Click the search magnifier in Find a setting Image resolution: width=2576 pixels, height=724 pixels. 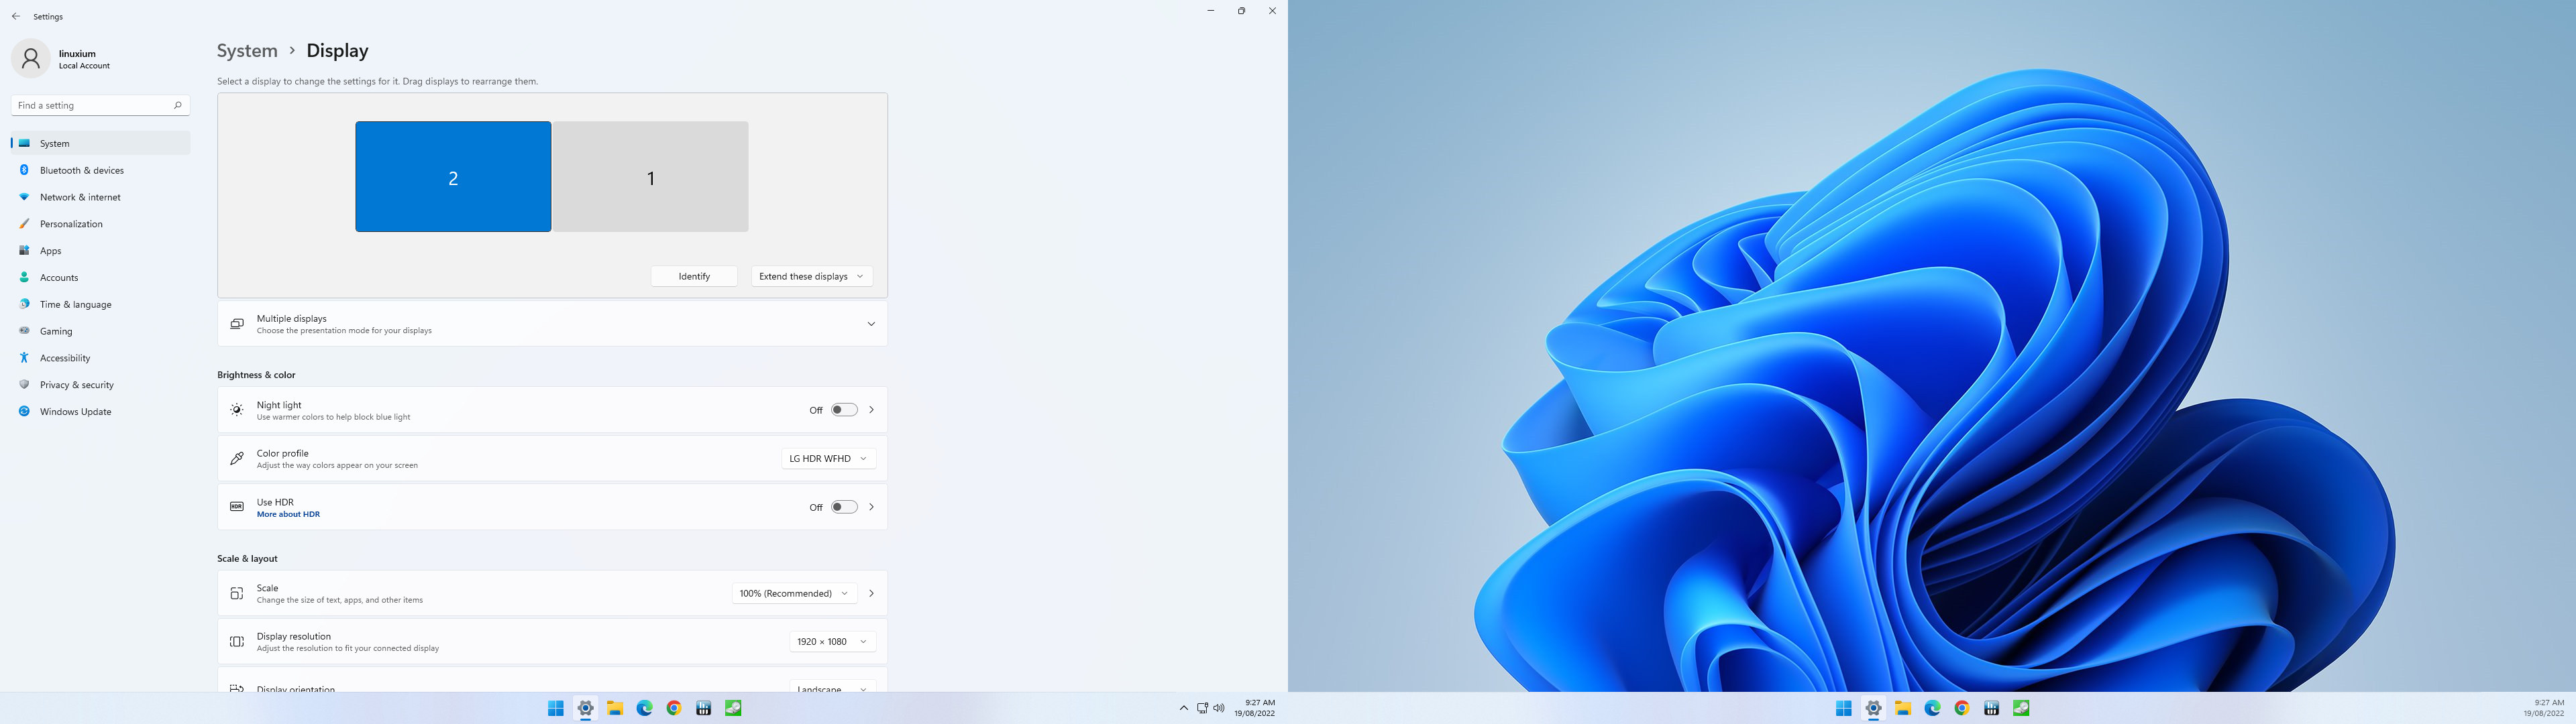[x=177, y=105]
